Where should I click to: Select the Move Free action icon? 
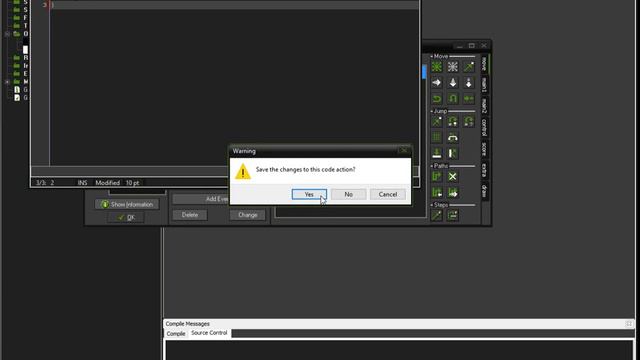pyautogui.click(x=453, y=67)
